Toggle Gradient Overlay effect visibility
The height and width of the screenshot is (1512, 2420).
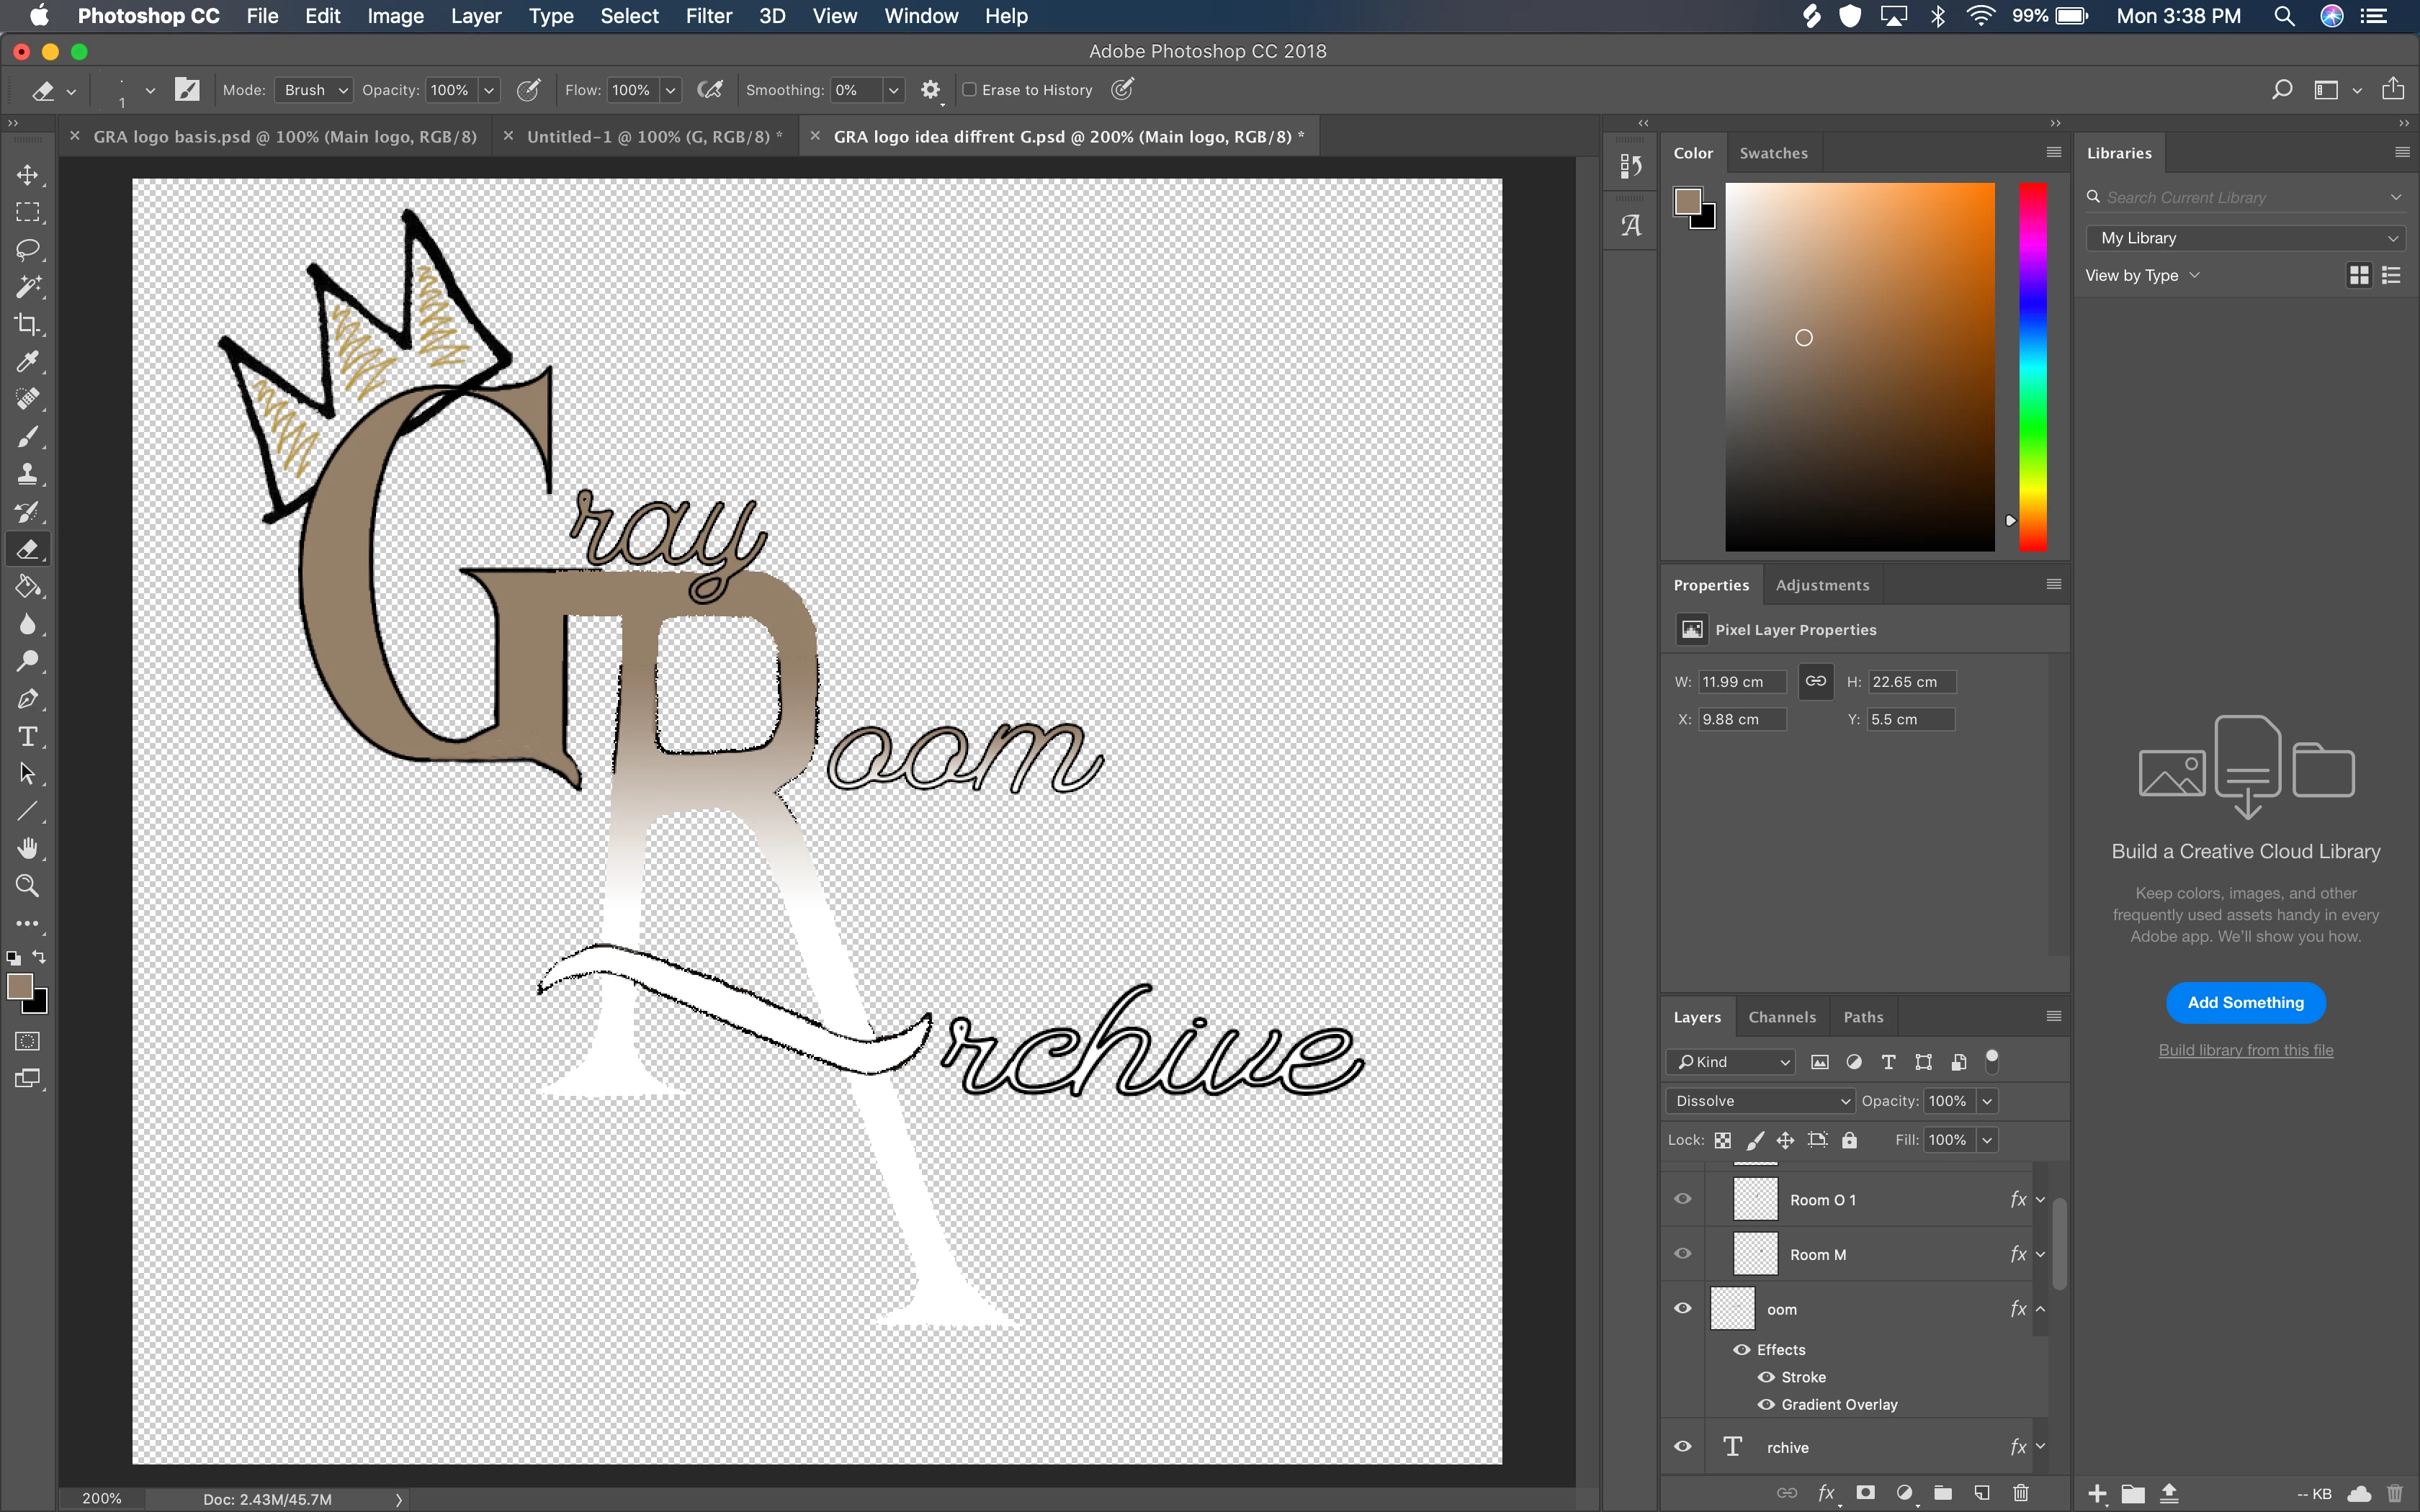(1766, 1405)
